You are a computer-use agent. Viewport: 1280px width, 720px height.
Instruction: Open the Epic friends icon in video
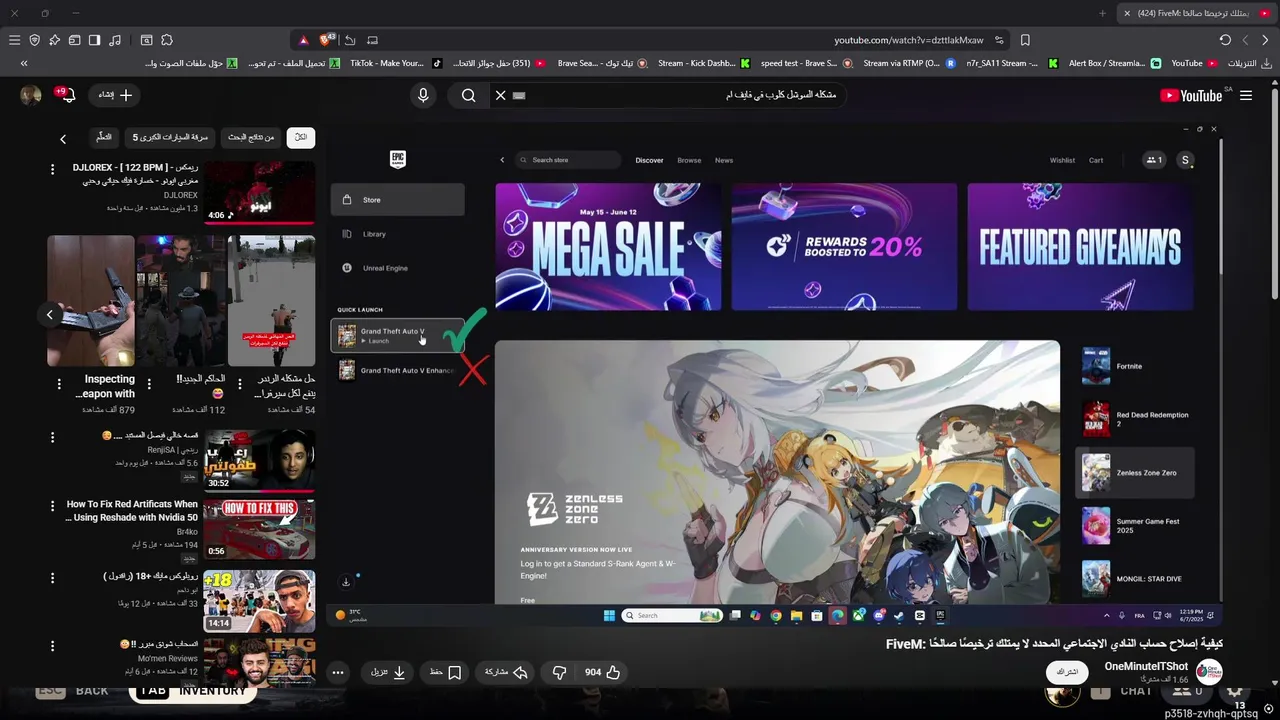pyautogui.click(x=1154, y=160)
